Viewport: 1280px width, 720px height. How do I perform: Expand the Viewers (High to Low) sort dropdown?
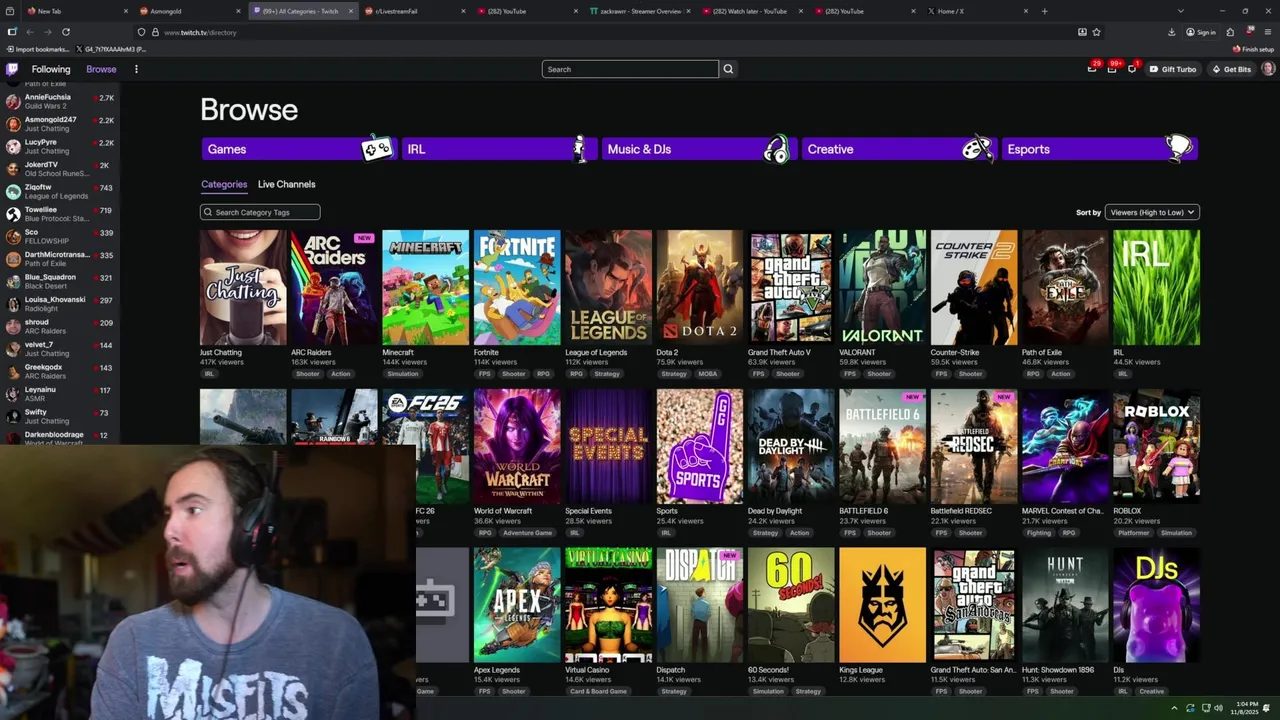1151,212
